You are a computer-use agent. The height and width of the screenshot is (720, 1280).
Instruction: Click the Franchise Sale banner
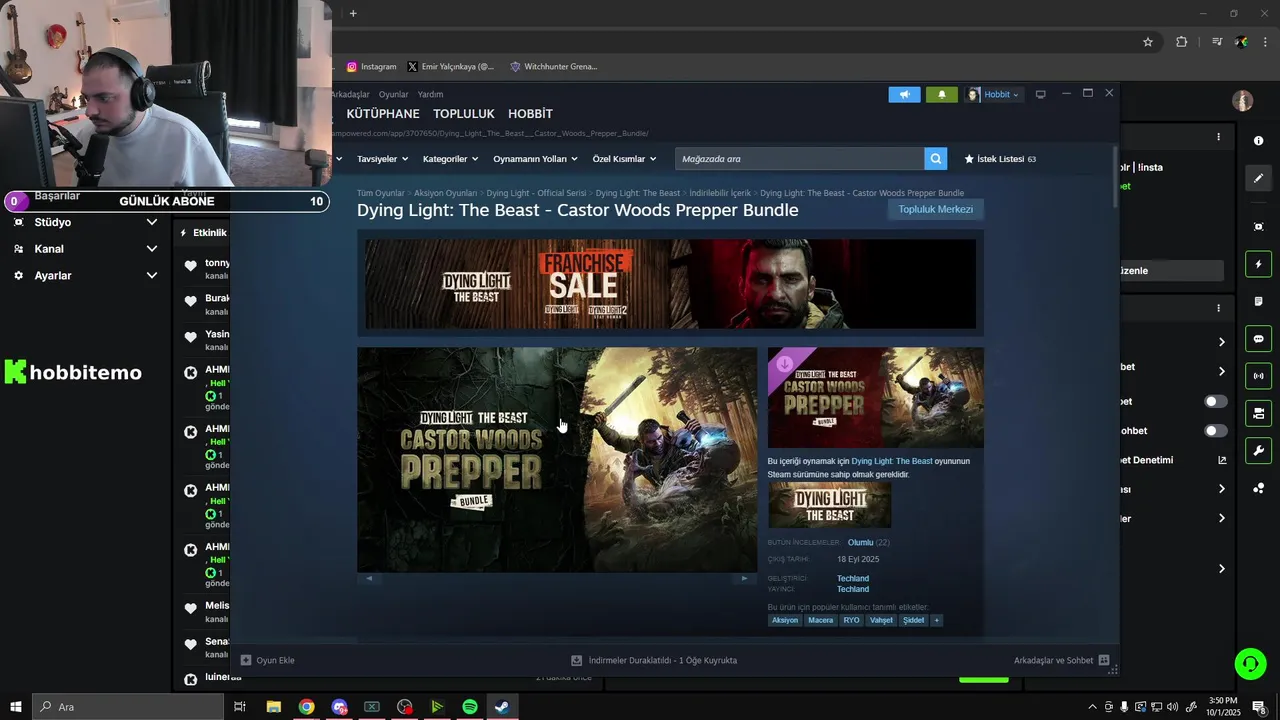[x=670, y=284]
